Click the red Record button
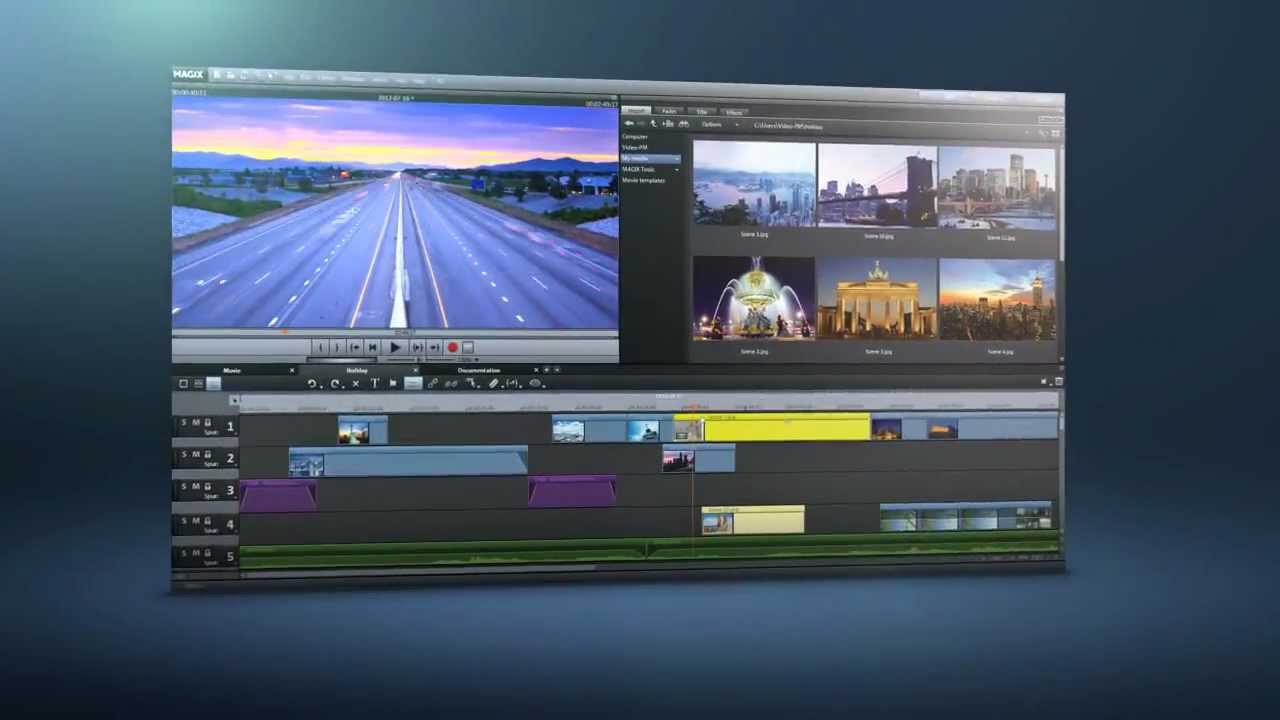Image resolution: width=1280 pixels, height=720 pixels. click(x=452, y=348)
